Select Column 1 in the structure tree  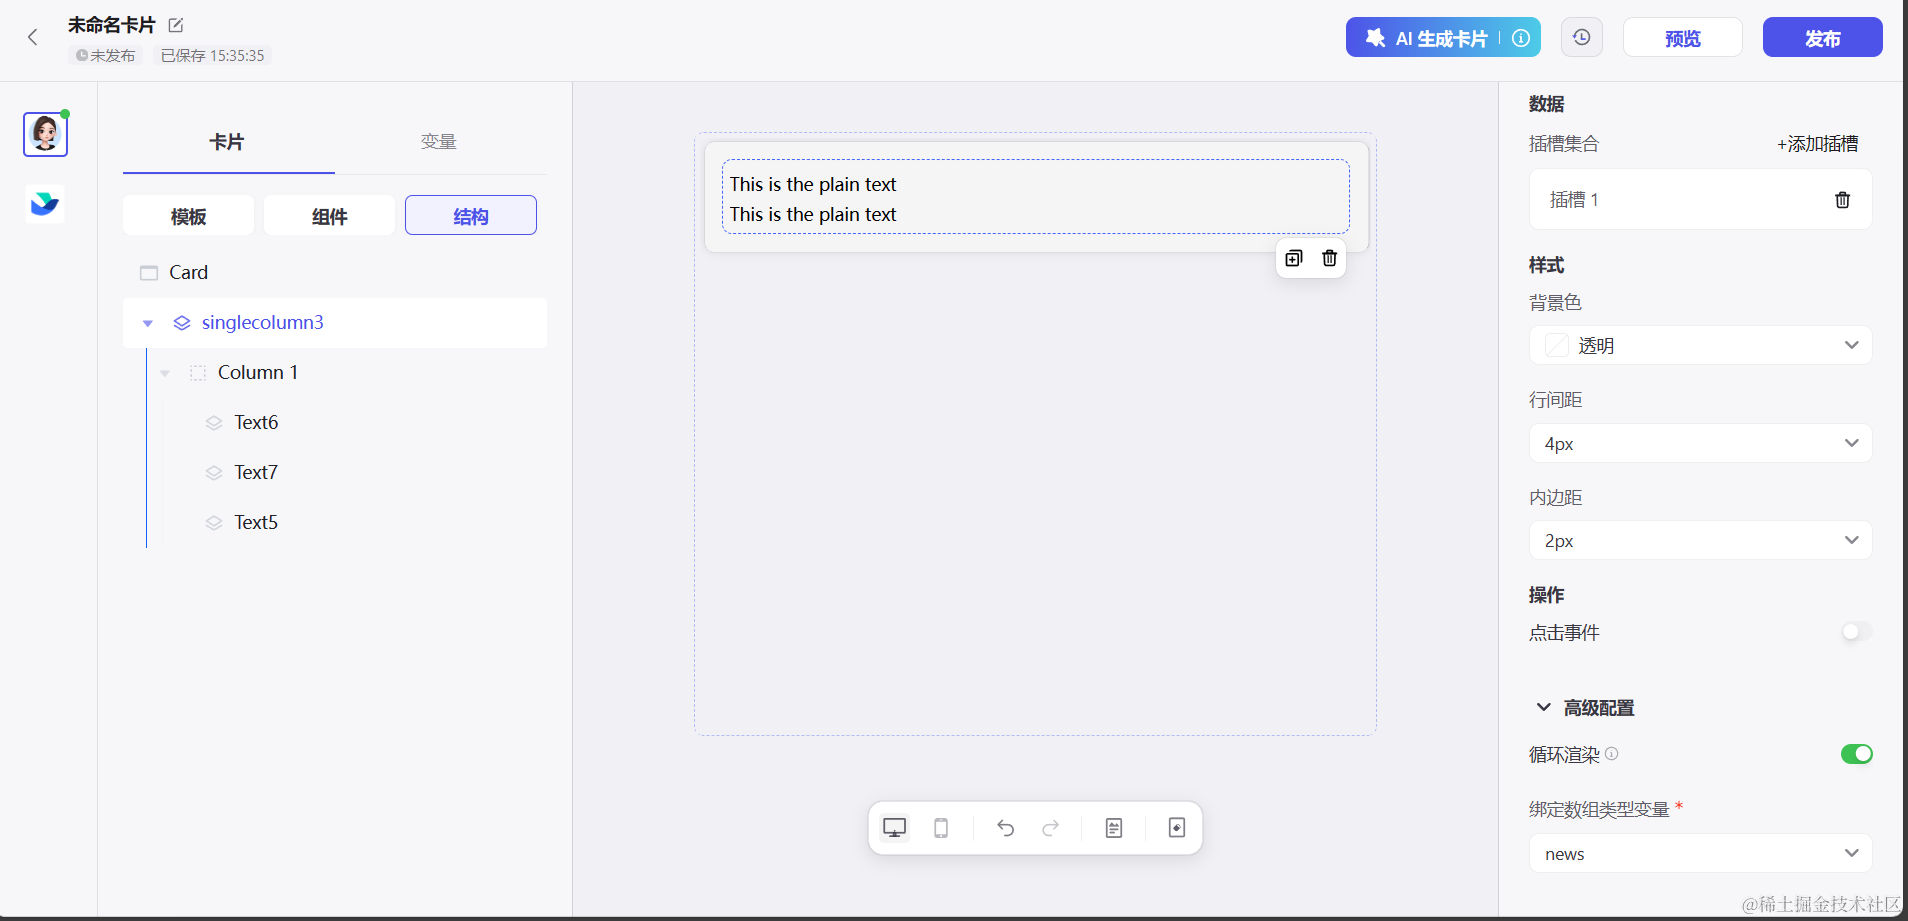335,373
